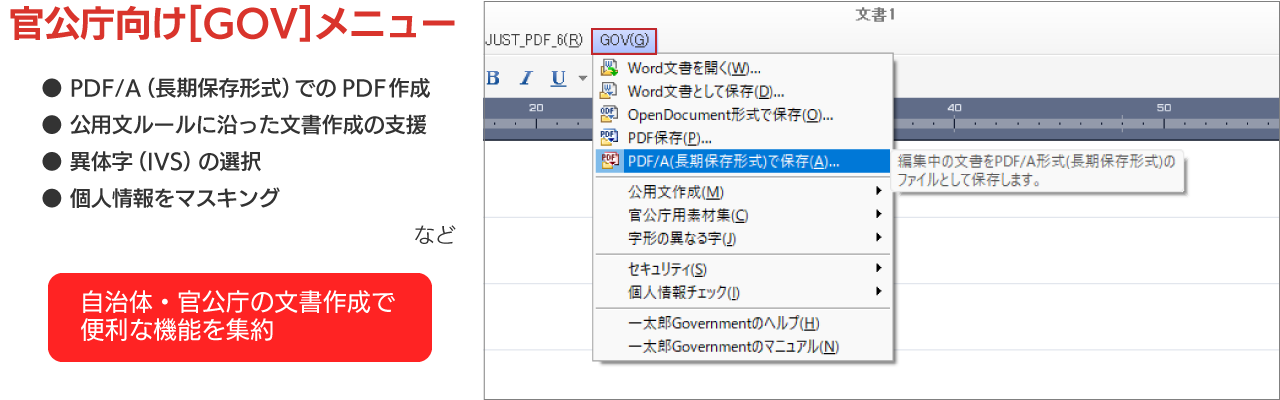Toggle Italic formatting button
The image size is (1280, 400).
(526, 78)
